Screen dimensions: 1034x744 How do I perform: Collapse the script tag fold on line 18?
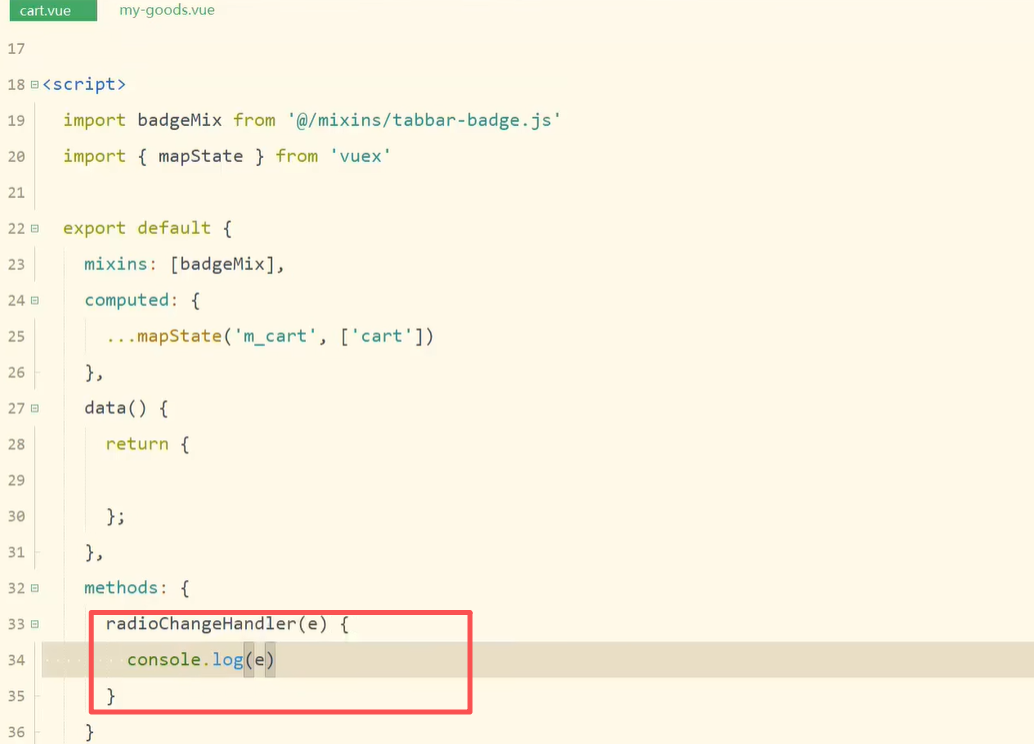[35, 85]
